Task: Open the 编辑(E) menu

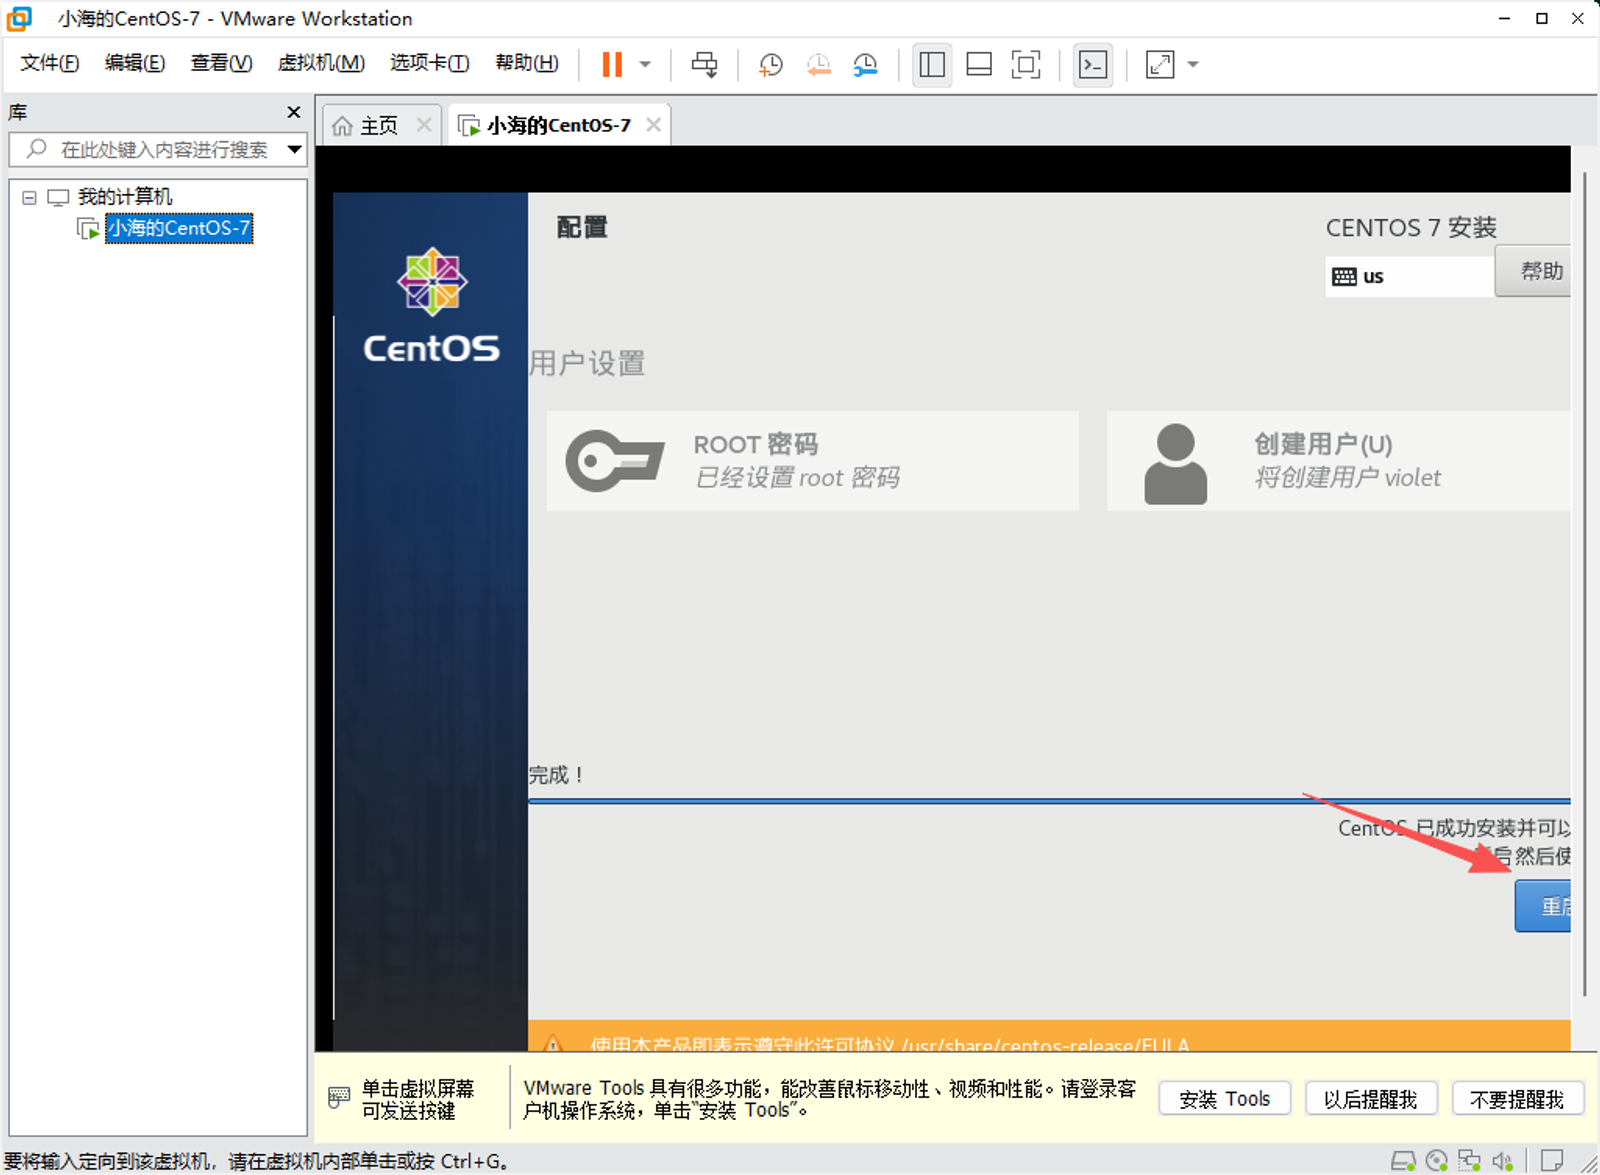Action: (135, 63)
